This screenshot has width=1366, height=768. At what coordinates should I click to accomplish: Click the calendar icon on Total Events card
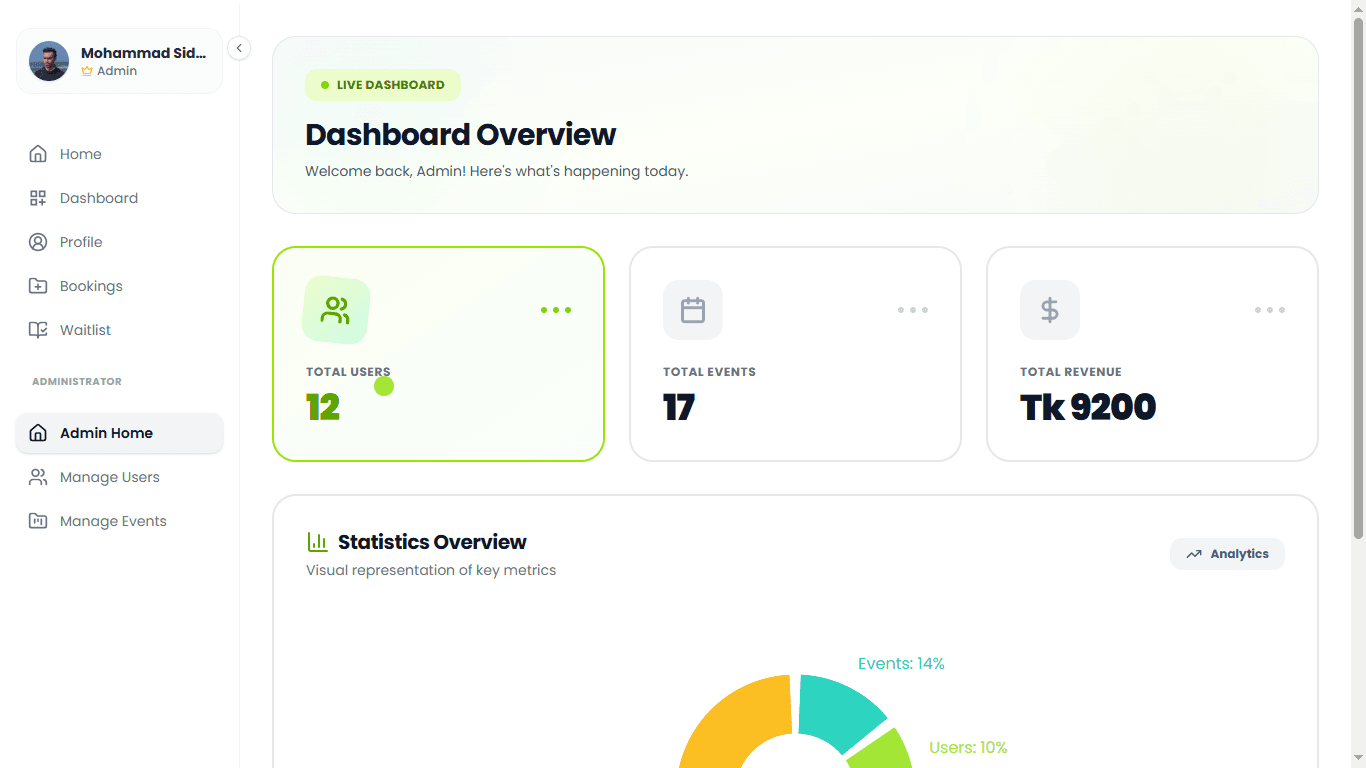(x=692, y=310)
